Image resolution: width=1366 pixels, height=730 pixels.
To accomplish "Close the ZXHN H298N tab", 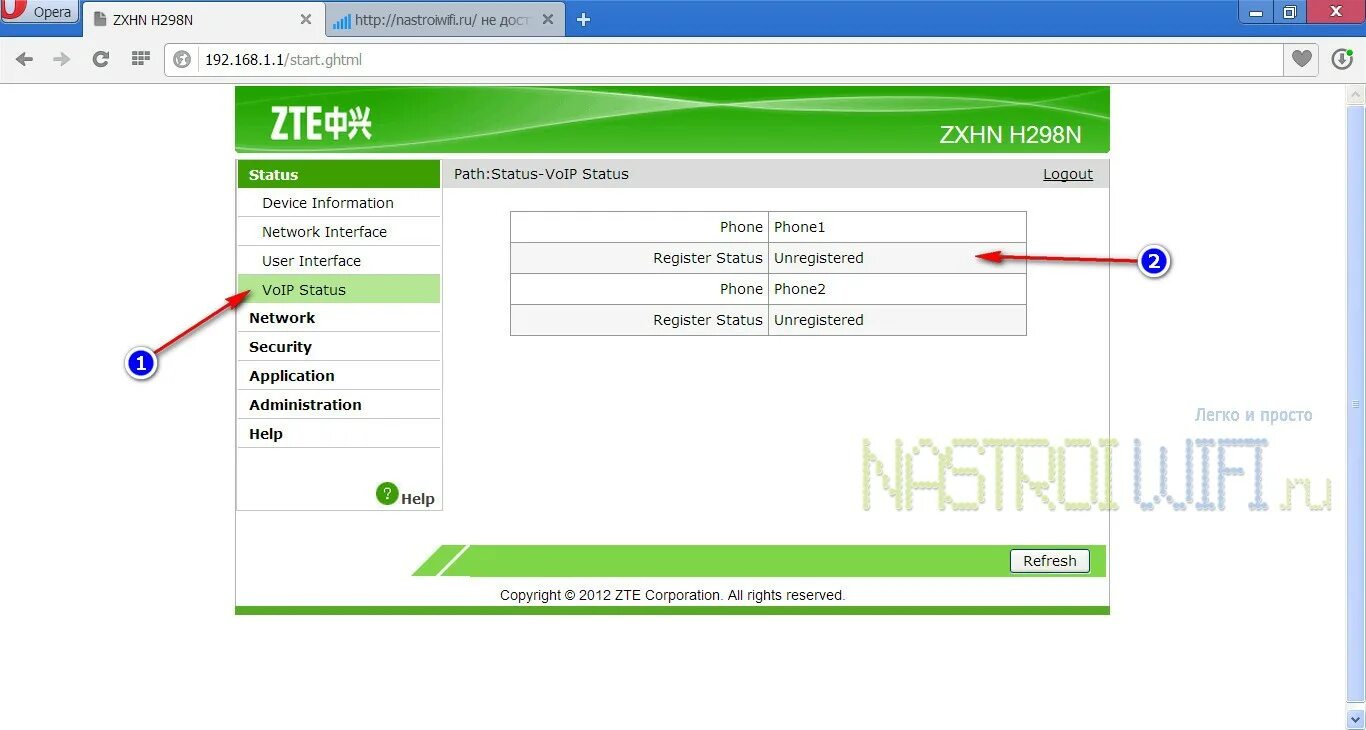I will click(307, 20).
